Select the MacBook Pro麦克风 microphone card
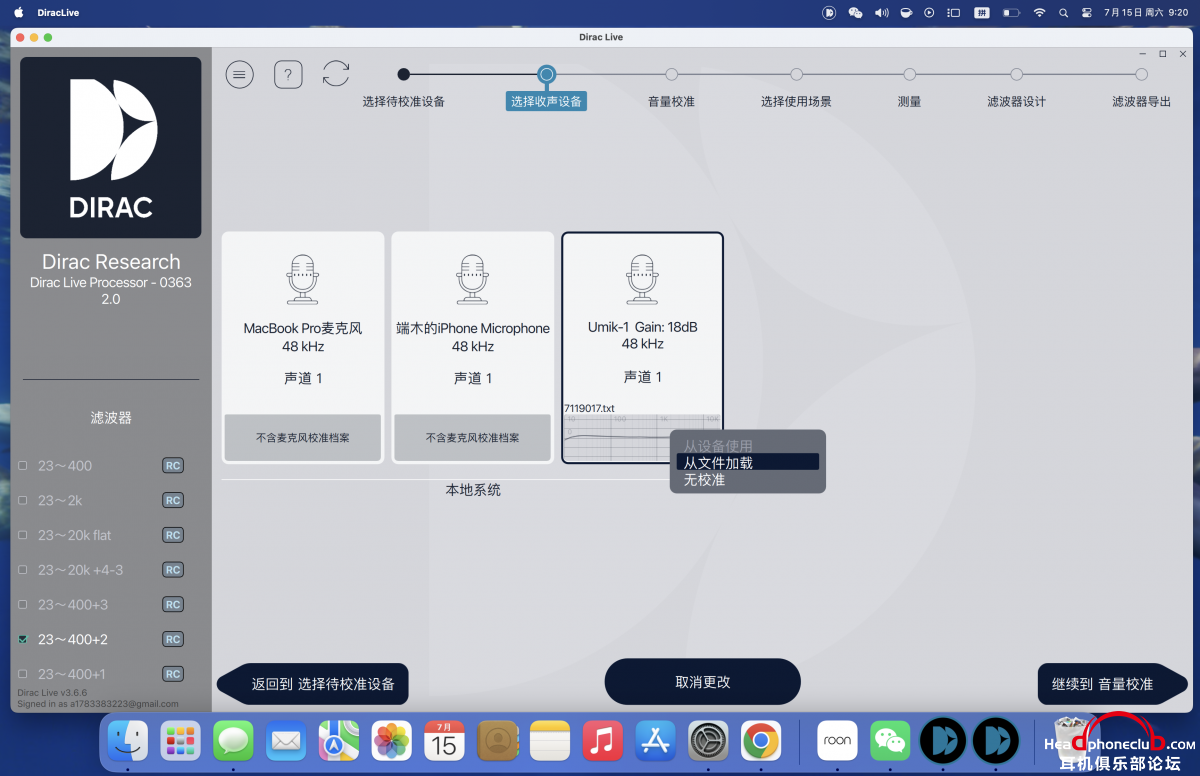 (303, 348)
